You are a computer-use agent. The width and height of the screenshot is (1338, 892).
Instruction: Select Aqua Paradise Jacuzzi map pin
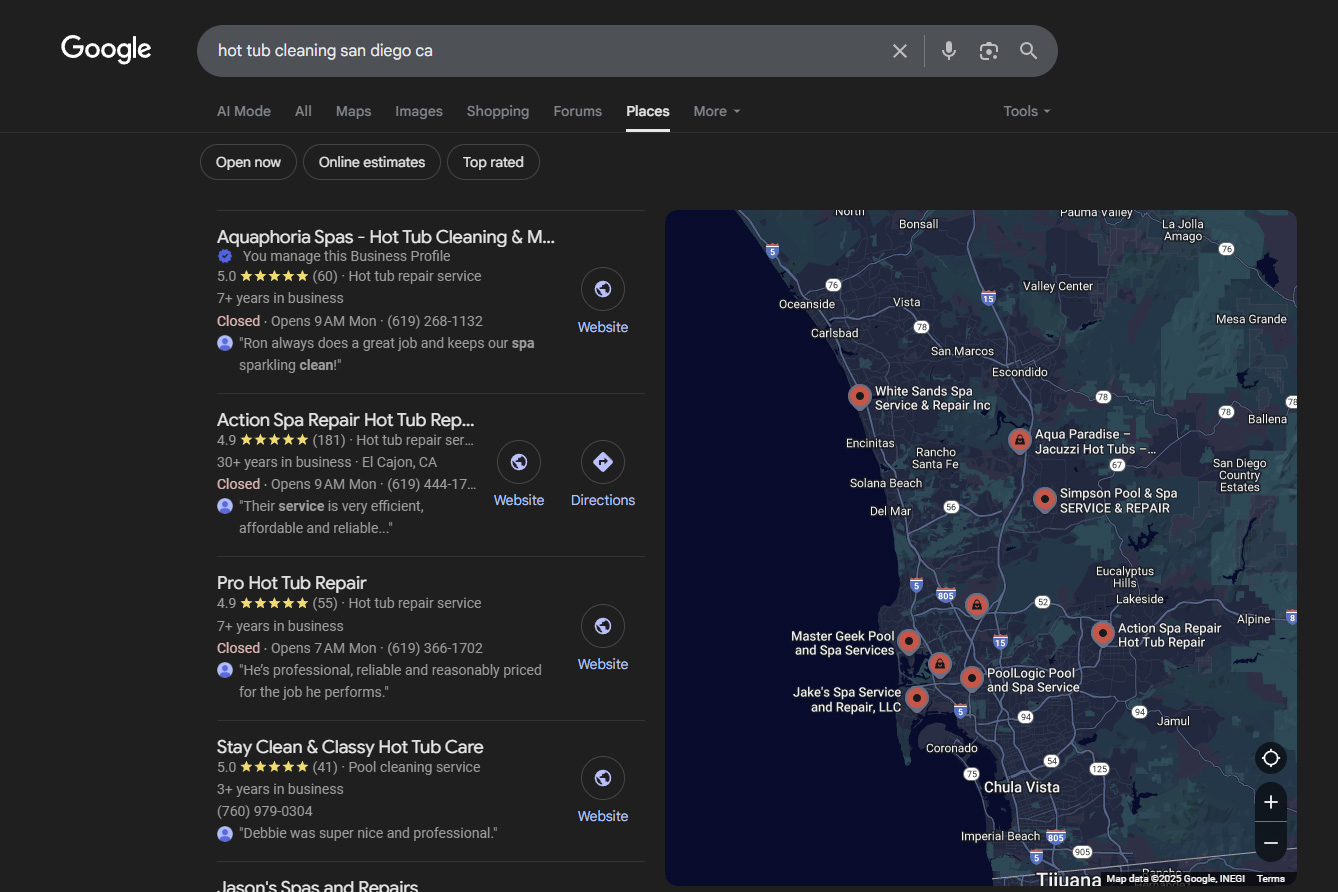(x=1019, y=440)
